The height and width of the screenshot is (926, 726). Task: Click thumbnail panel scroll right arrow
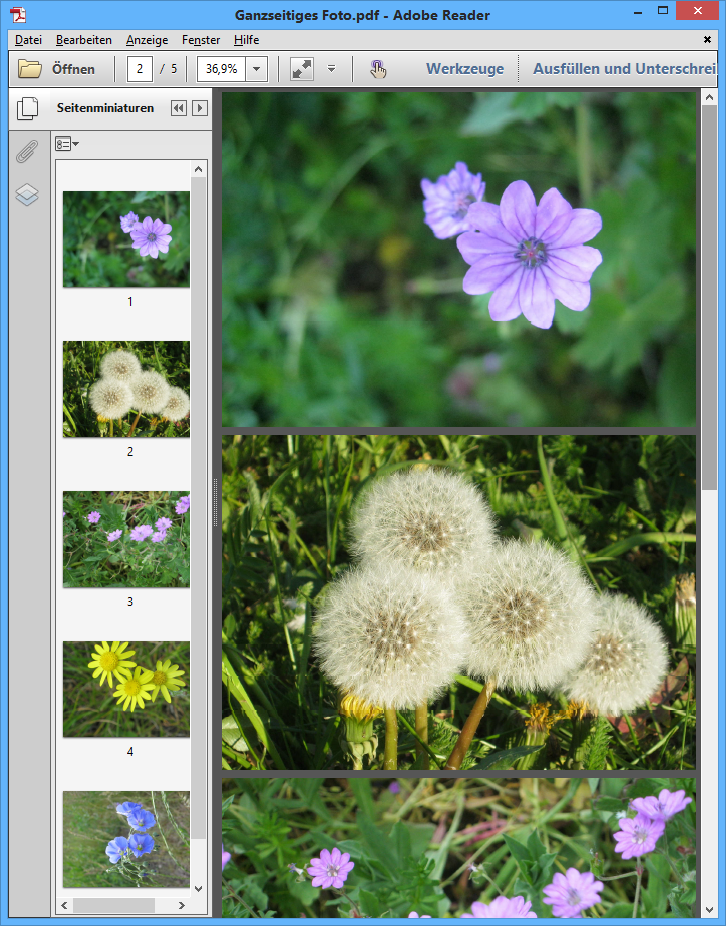tap(182, 905)
